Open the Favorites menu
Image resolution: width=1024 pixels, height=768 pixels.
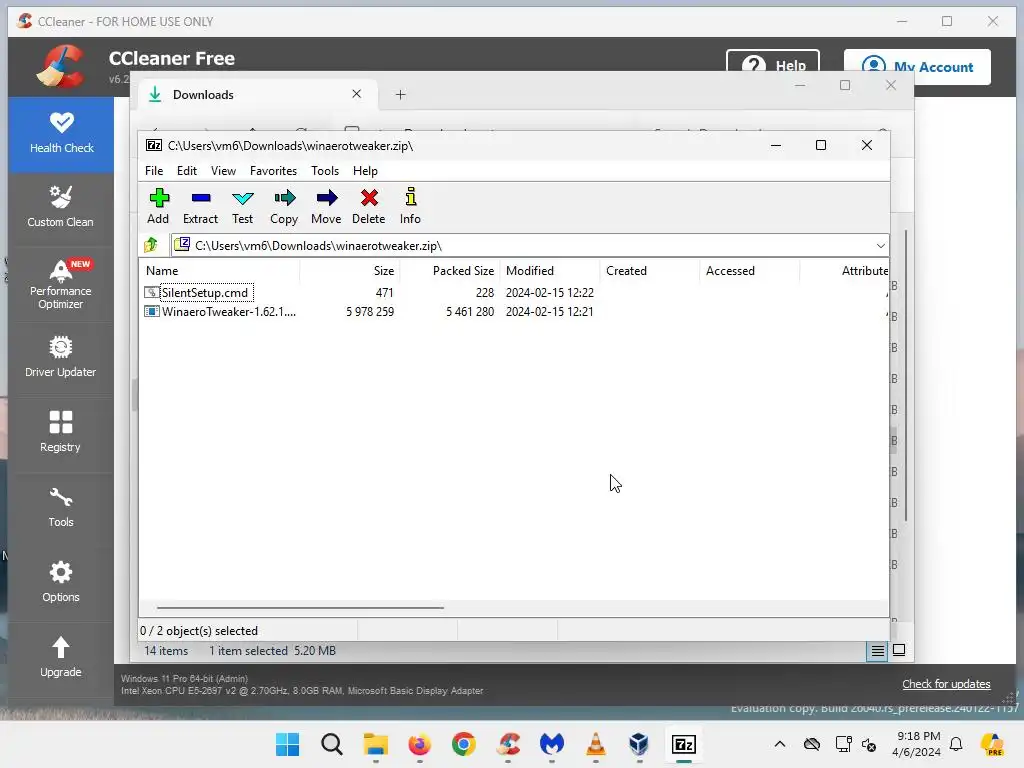click(273, 170)
